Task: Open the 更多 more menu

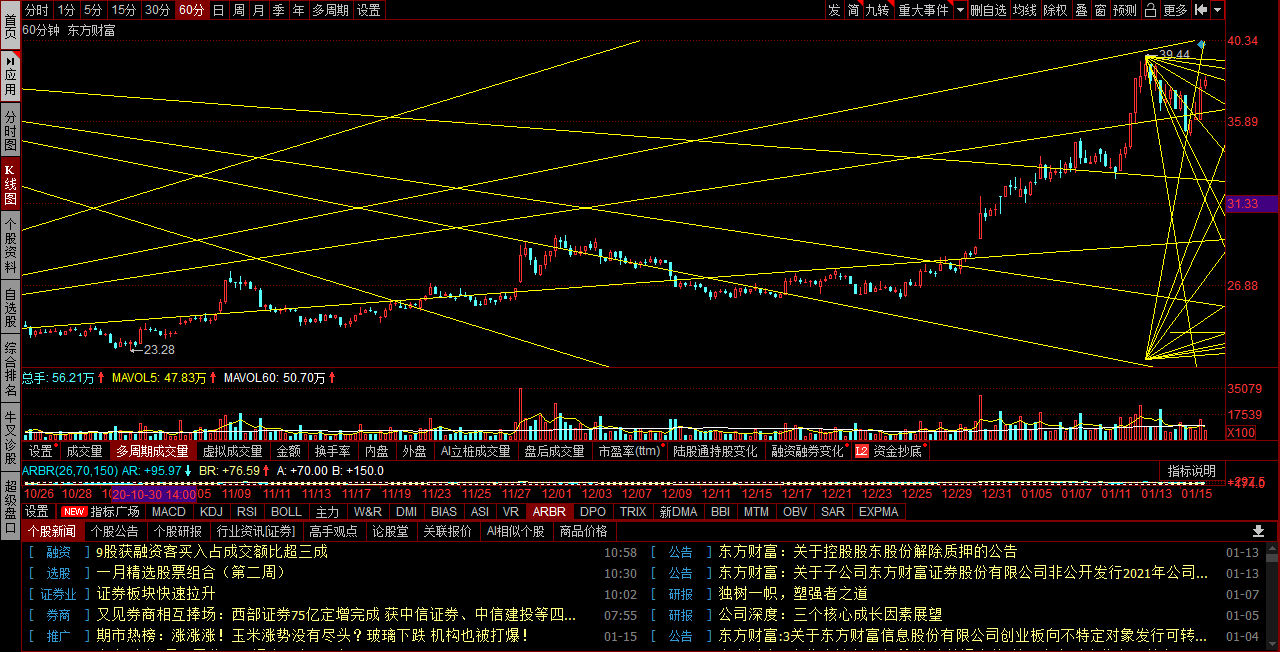Action: [x=1176, y=10]
